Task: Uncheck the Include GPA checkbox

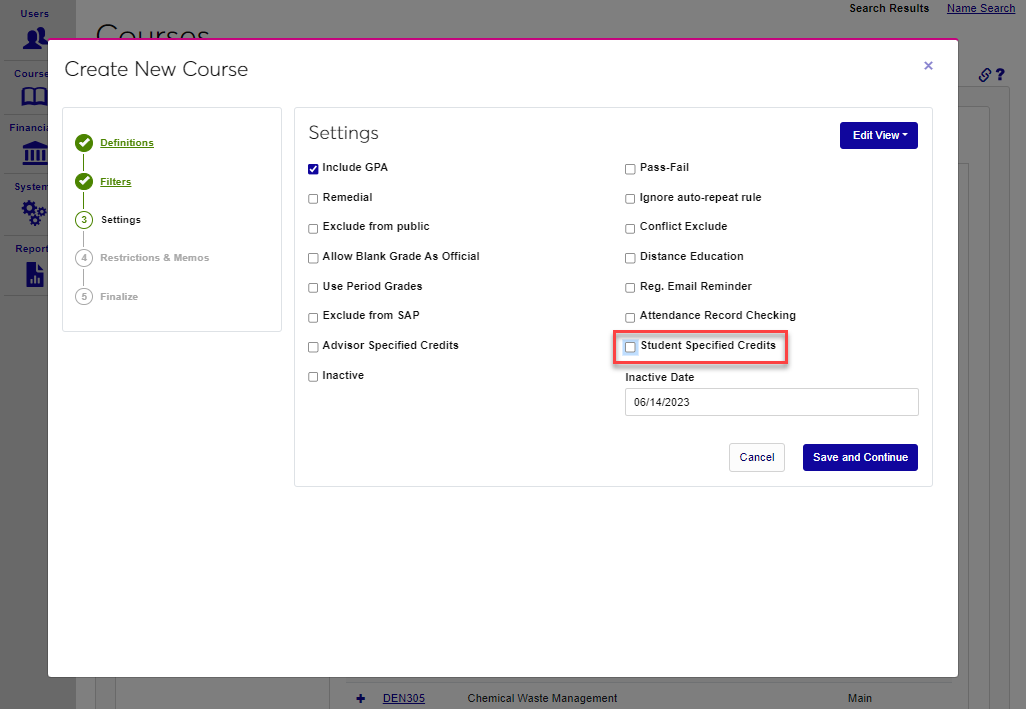Action: (313, 169)
